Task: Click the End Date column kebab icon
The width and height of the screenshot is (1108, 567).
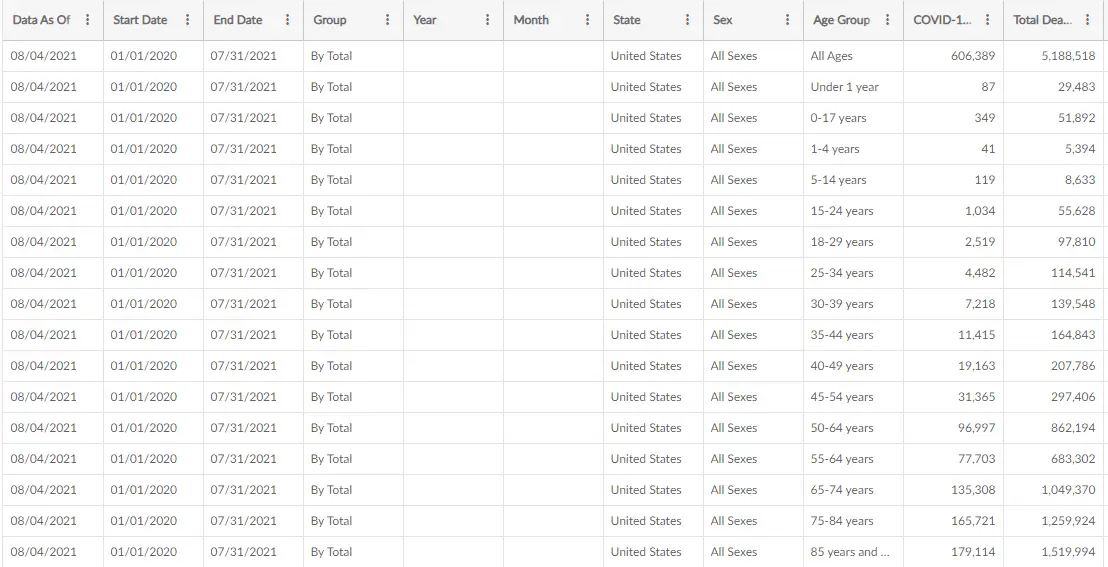Action: (x=288, y=20)
